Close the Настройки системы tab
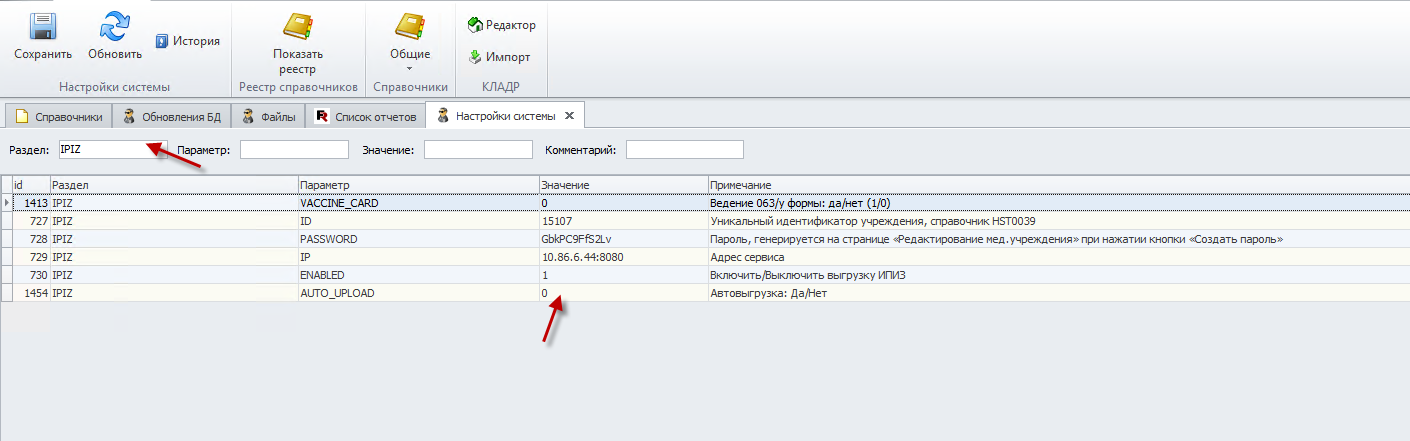1410x441 pixels. tap(569, 116)
